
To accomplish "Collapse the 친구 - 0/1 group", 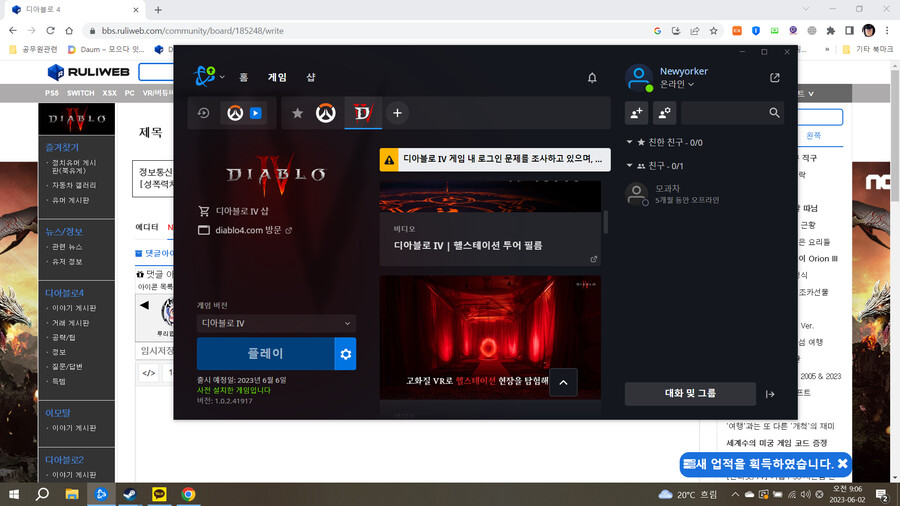I will (629, 165).
